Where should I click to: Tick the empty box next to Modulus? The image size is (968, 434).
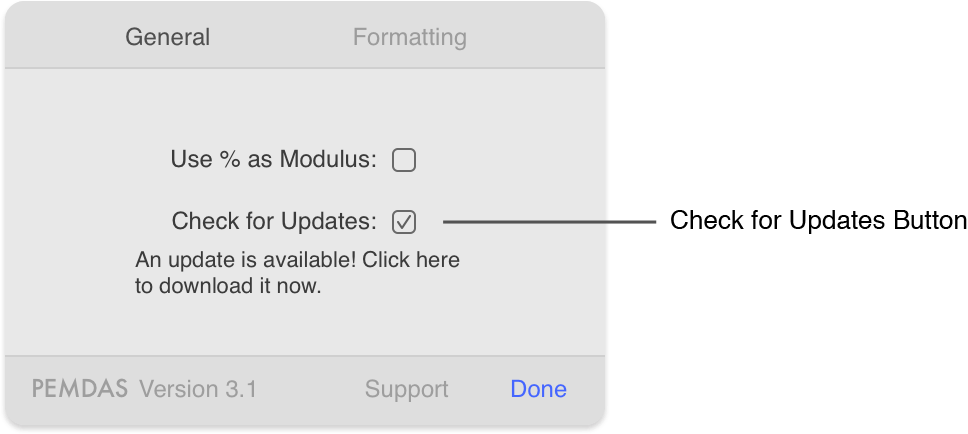coord(404,161)
